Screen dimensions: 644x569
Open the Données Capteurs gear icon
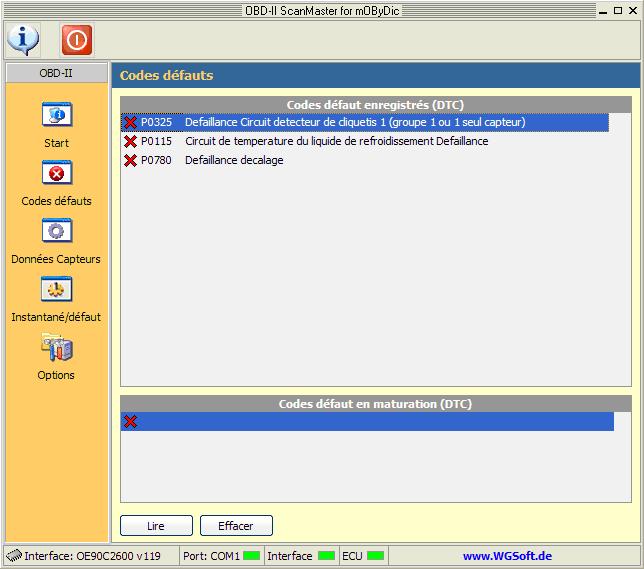[x=56, y=231]
